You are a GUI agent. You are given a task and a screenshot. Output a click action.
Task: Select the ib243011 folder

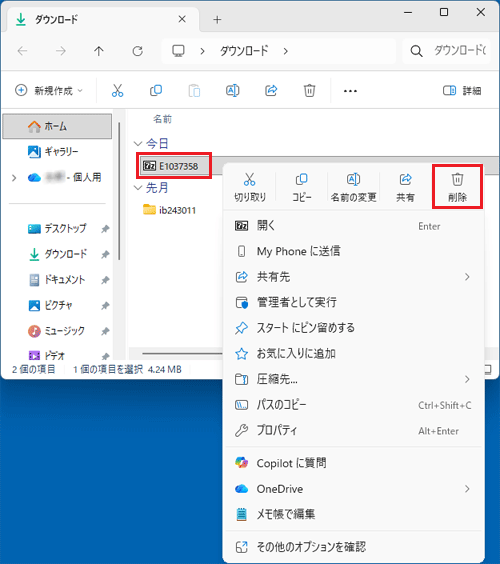169,210
